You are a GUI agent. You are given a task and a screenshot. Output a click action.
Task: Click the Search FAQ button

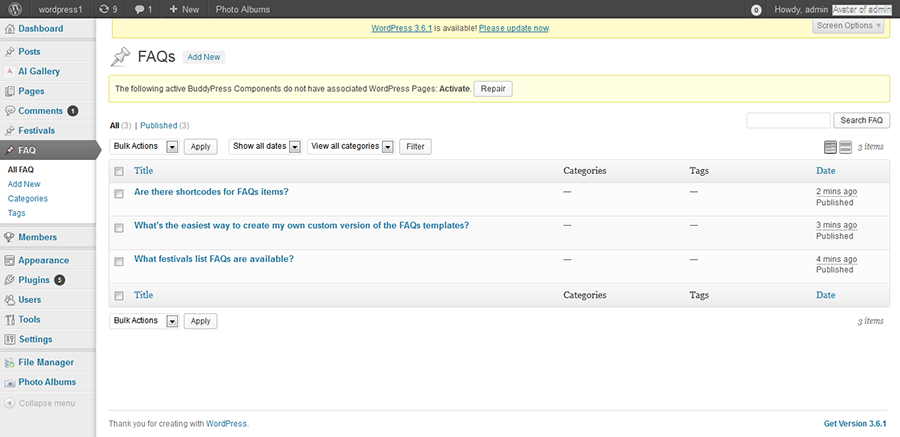tap(862, 121)
